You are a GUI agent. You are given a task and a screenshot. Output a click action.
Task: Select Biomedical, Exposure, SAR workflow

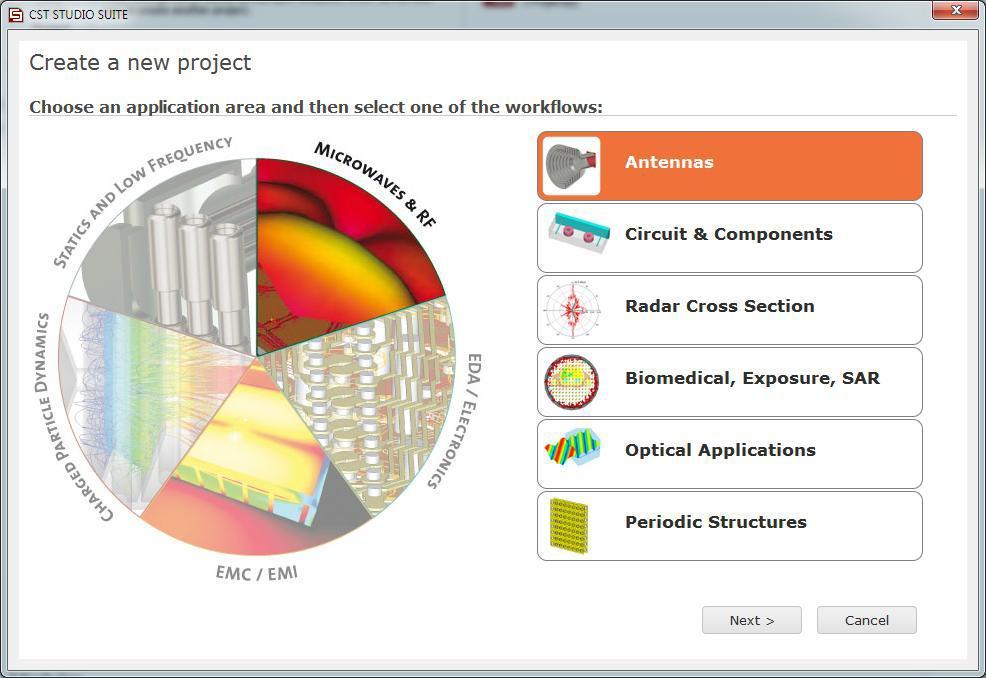click(729, 382)
